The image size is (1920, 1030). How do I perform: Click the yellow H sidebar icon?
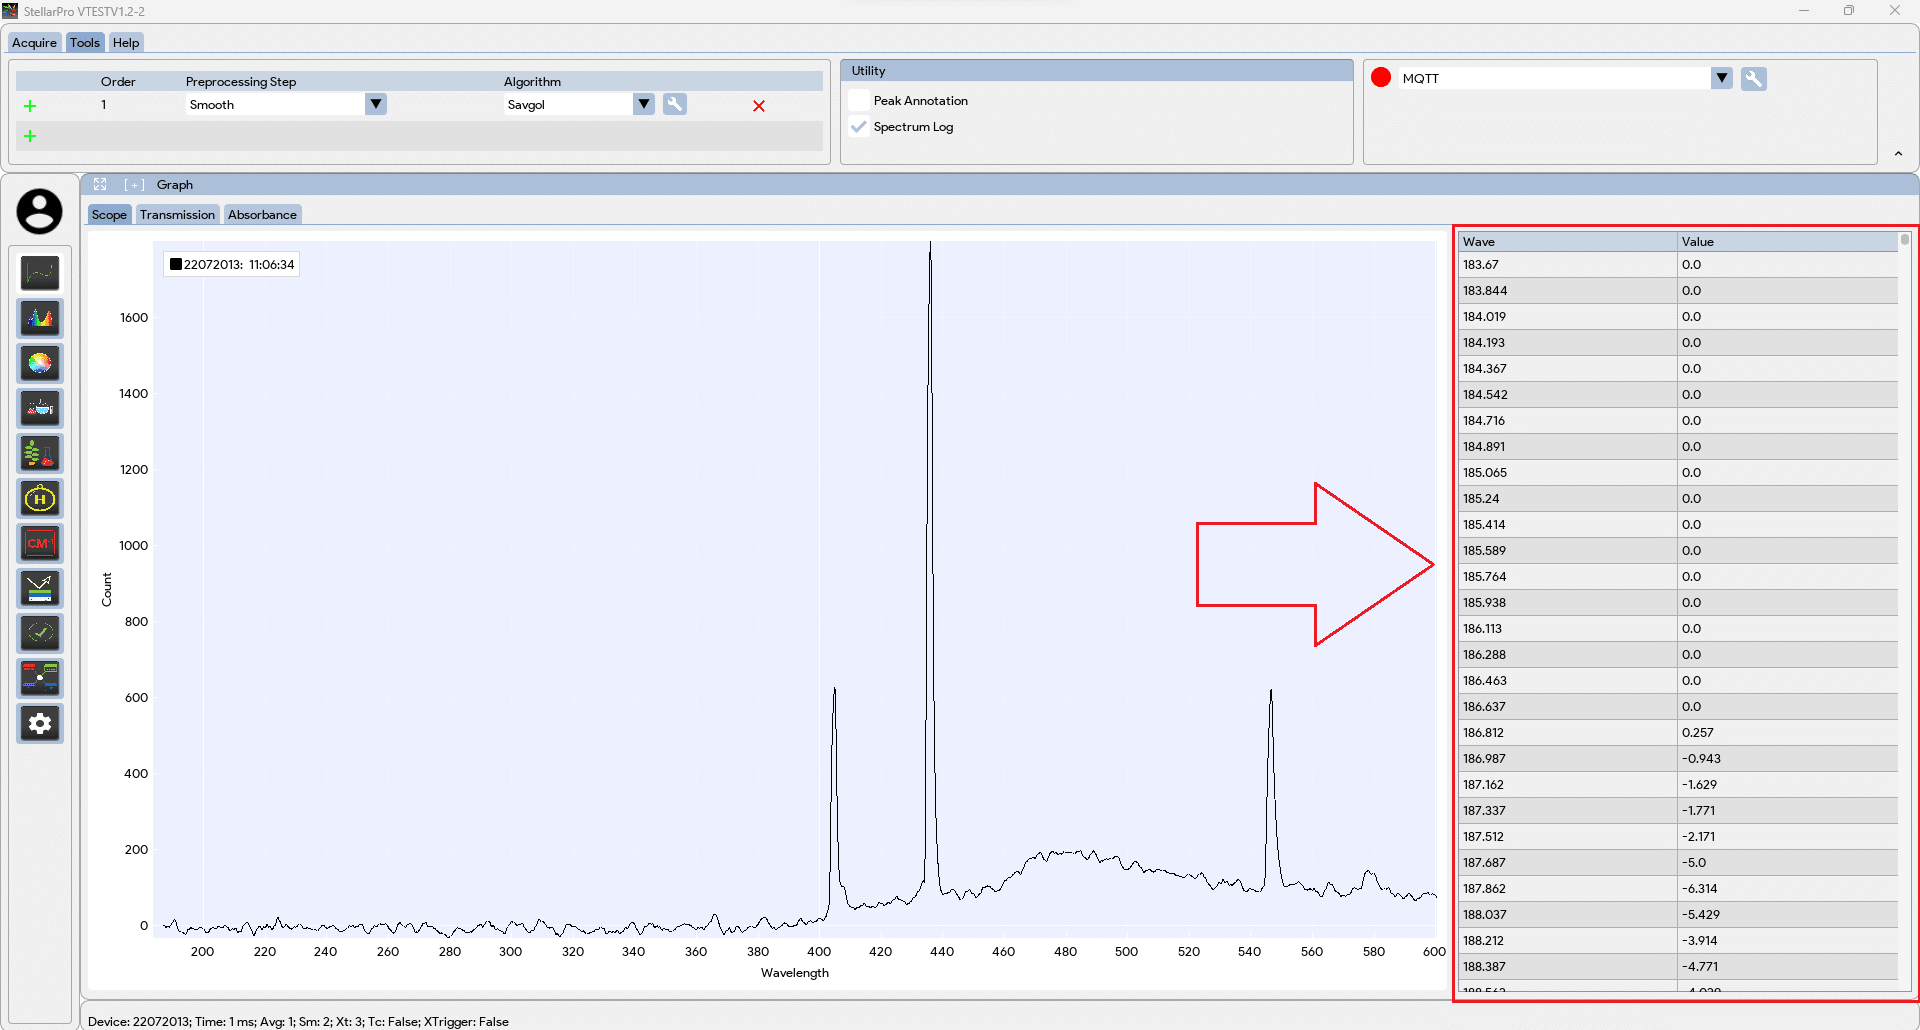pos(40,499)
